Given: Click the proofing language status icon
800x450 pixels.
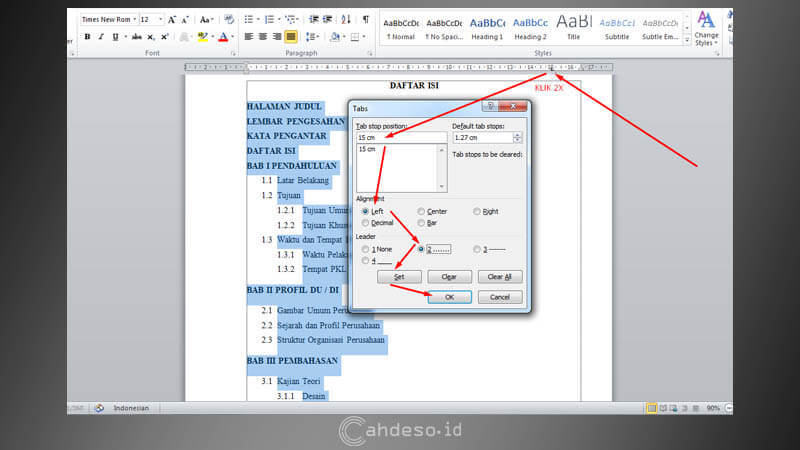Looking at the screenshot, I should pyautogui.click(x=99, y=408).
